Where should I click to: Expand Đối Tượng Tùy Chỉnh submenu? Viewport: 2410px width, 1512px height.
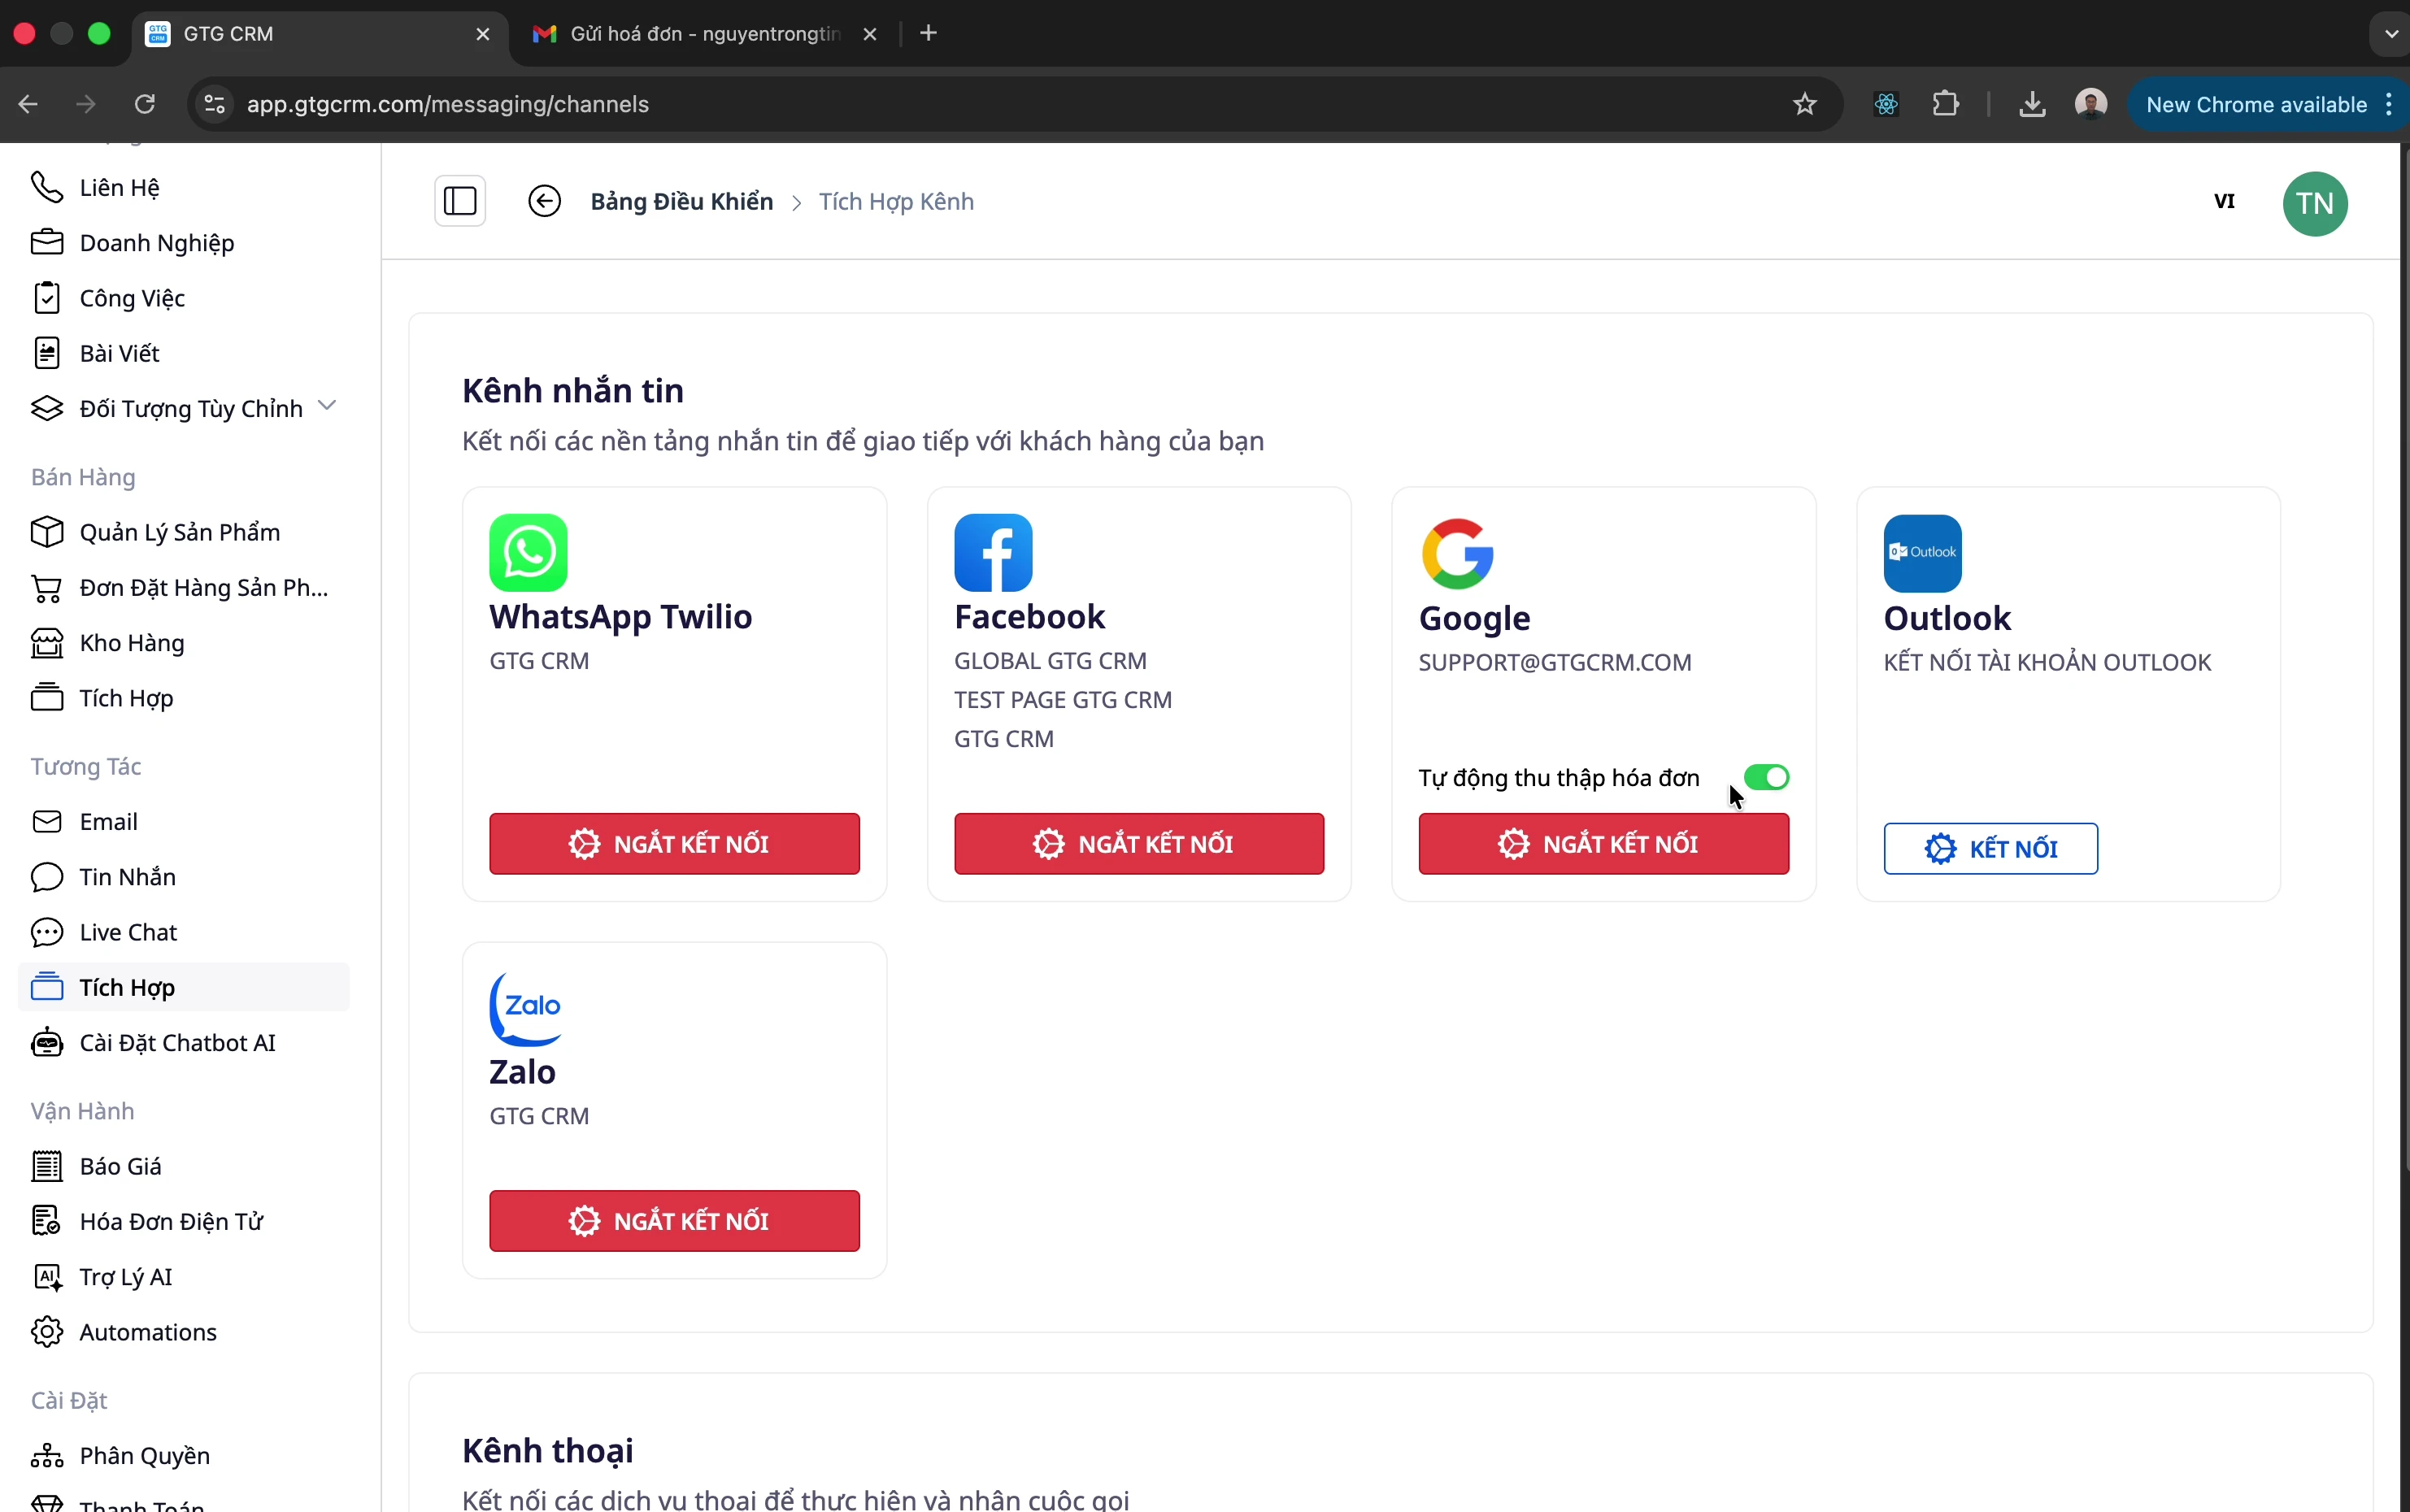tap(326, 406)
